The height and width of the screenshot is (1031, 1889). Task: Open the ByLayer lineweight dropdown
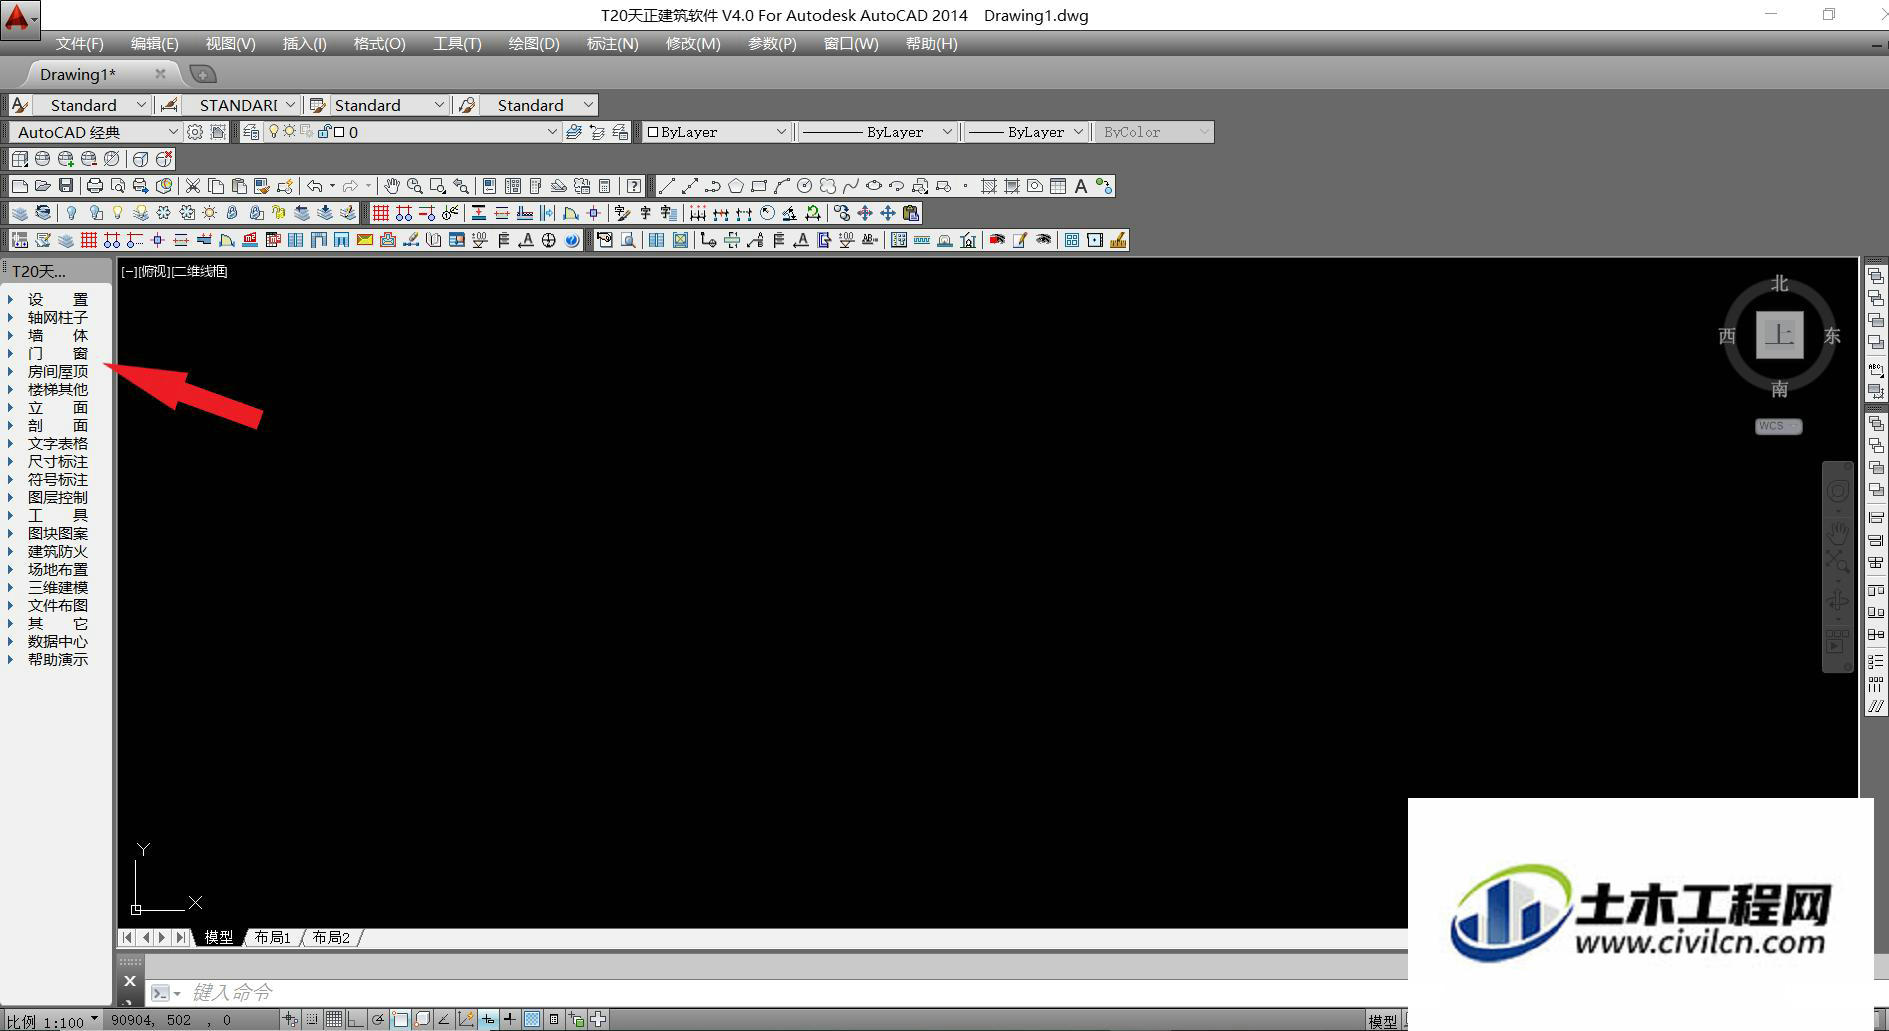[1027, 132]
